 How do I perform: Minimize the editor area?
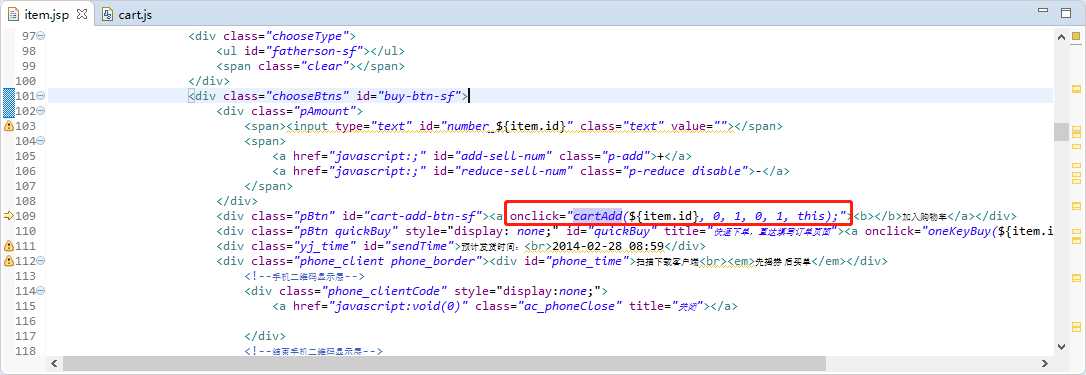coord(1044,11)
